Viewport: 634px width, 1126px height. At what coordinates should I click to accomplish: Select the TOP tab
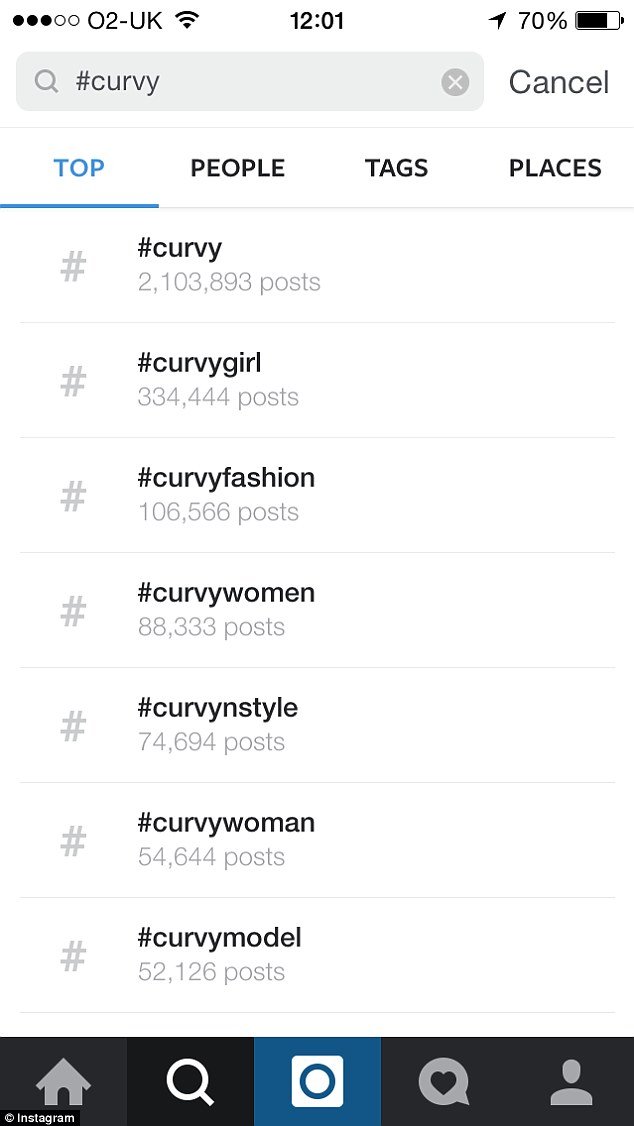click(79, 167)
